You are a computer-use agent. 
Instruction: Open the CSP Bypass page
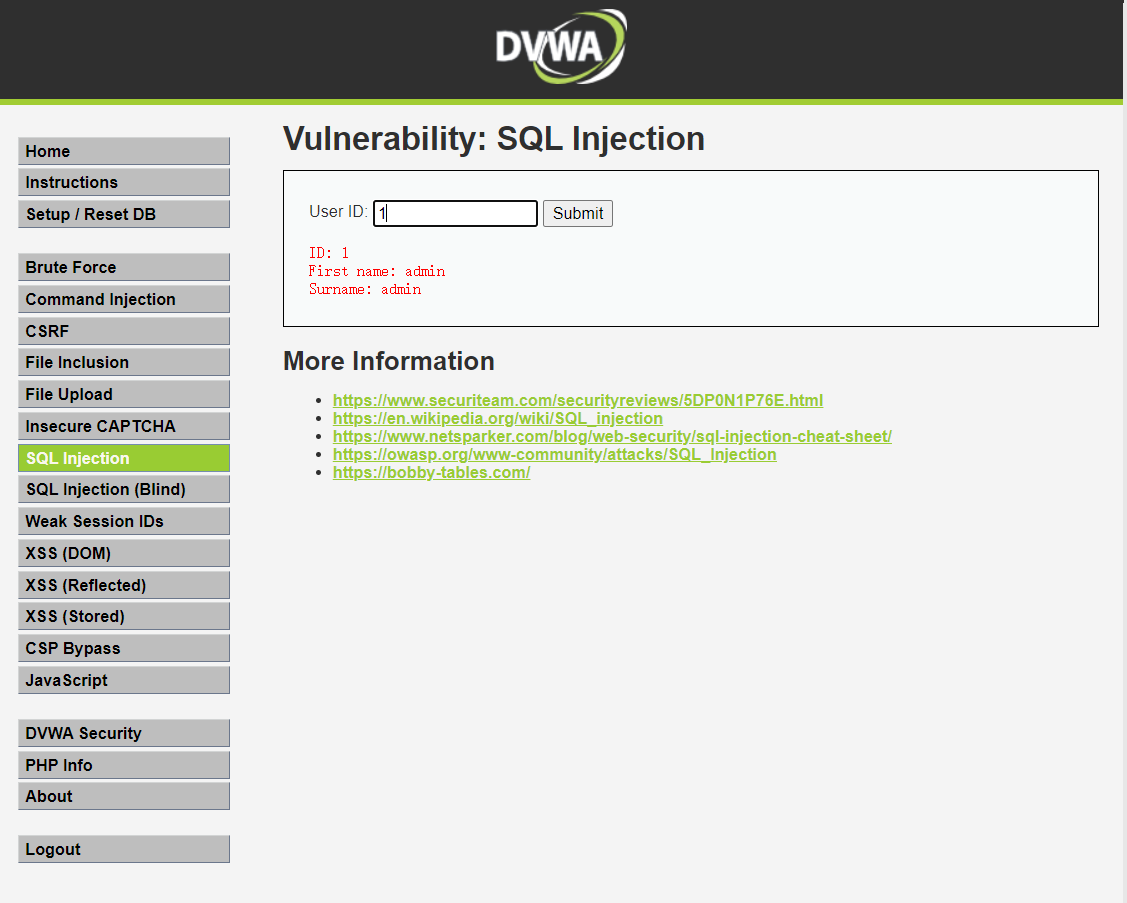coord(123,647)
